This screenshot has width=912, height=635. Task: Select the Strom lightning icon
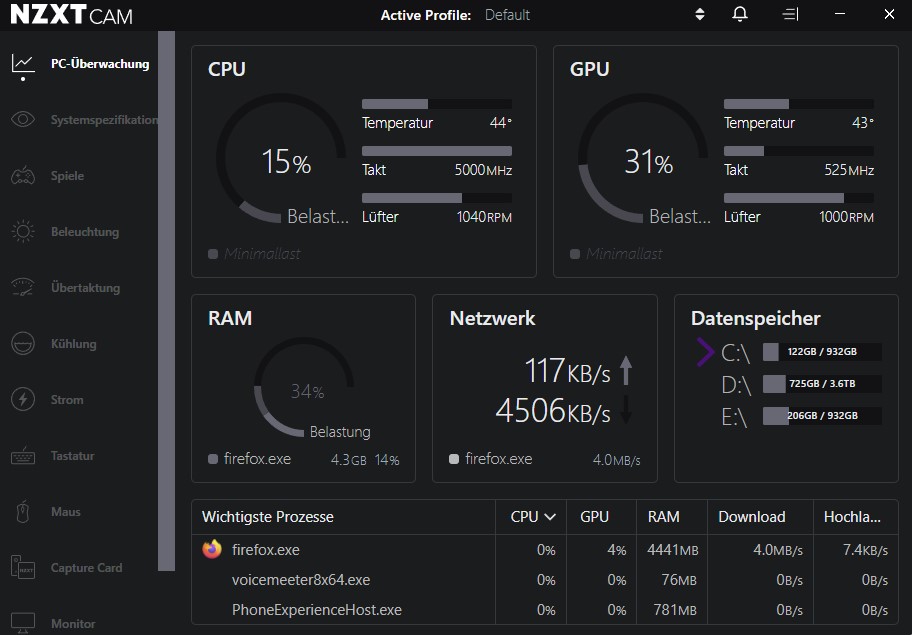[x=22, y=399]
